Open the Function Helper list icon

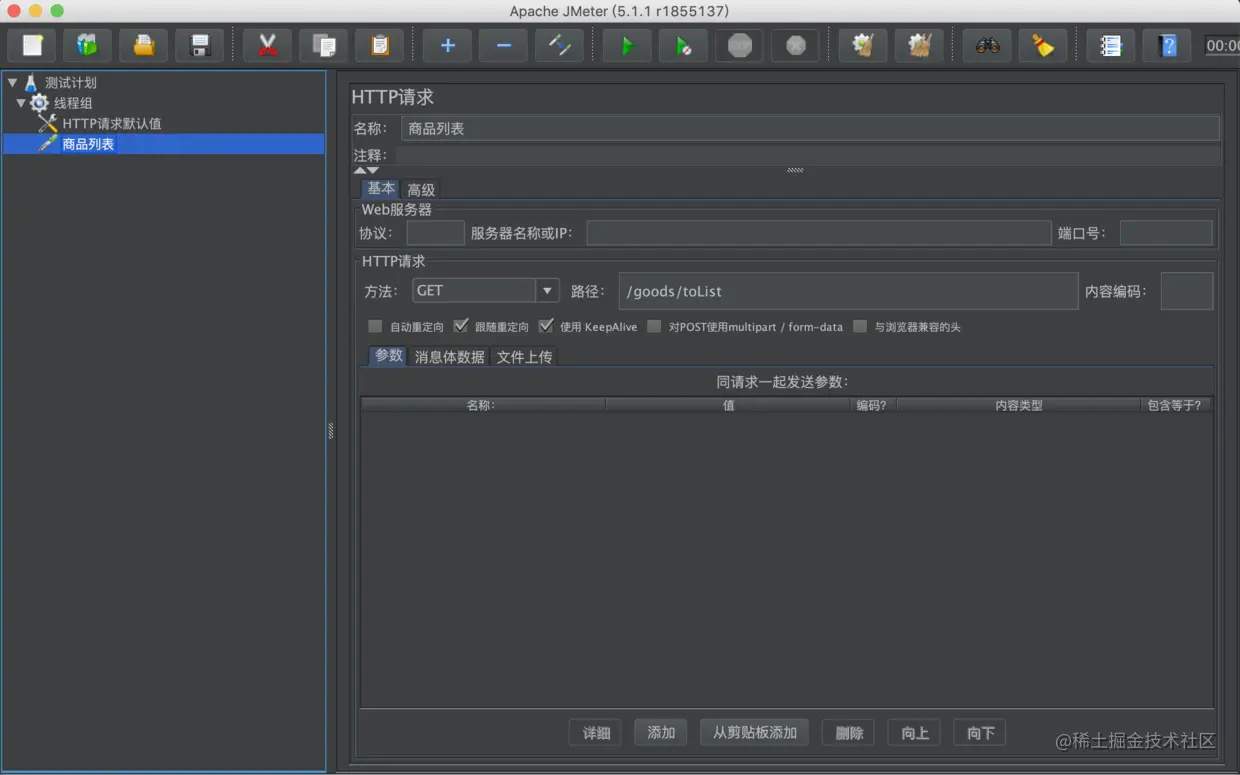tap(1111, 45)
